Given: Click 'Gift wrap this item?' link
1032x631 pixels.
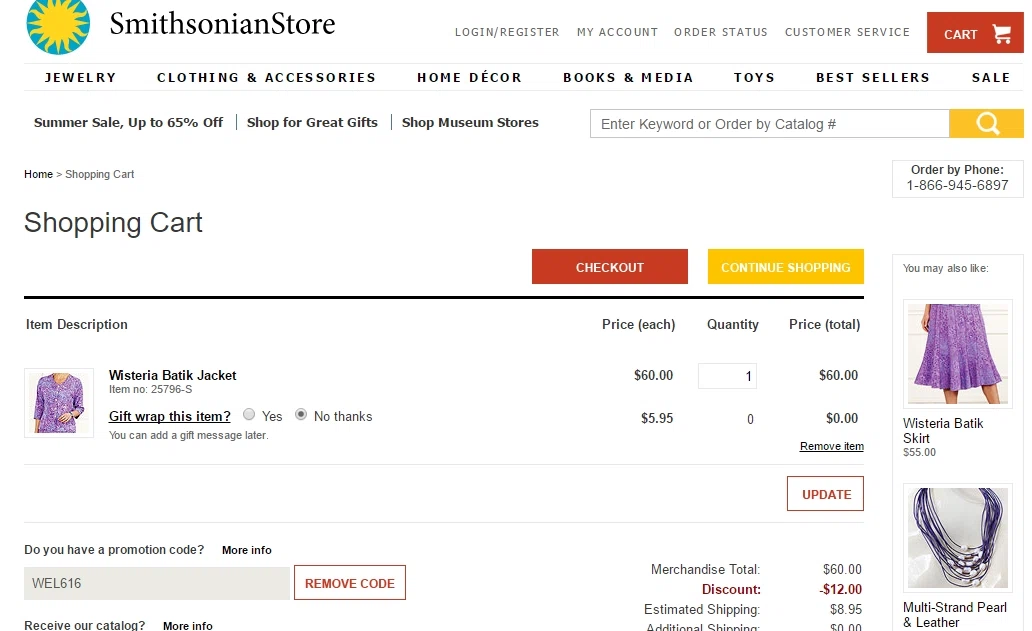Looking at the screenshot, I should pyautogui.click(x=170, y=416).
